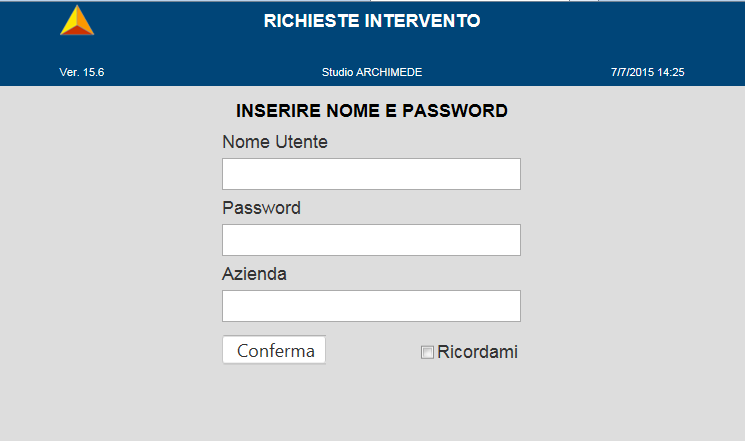Screen dimensions: 745x441
Task: Click the word PASSWORD in the bold heading
Action: (x=455, y=111)
